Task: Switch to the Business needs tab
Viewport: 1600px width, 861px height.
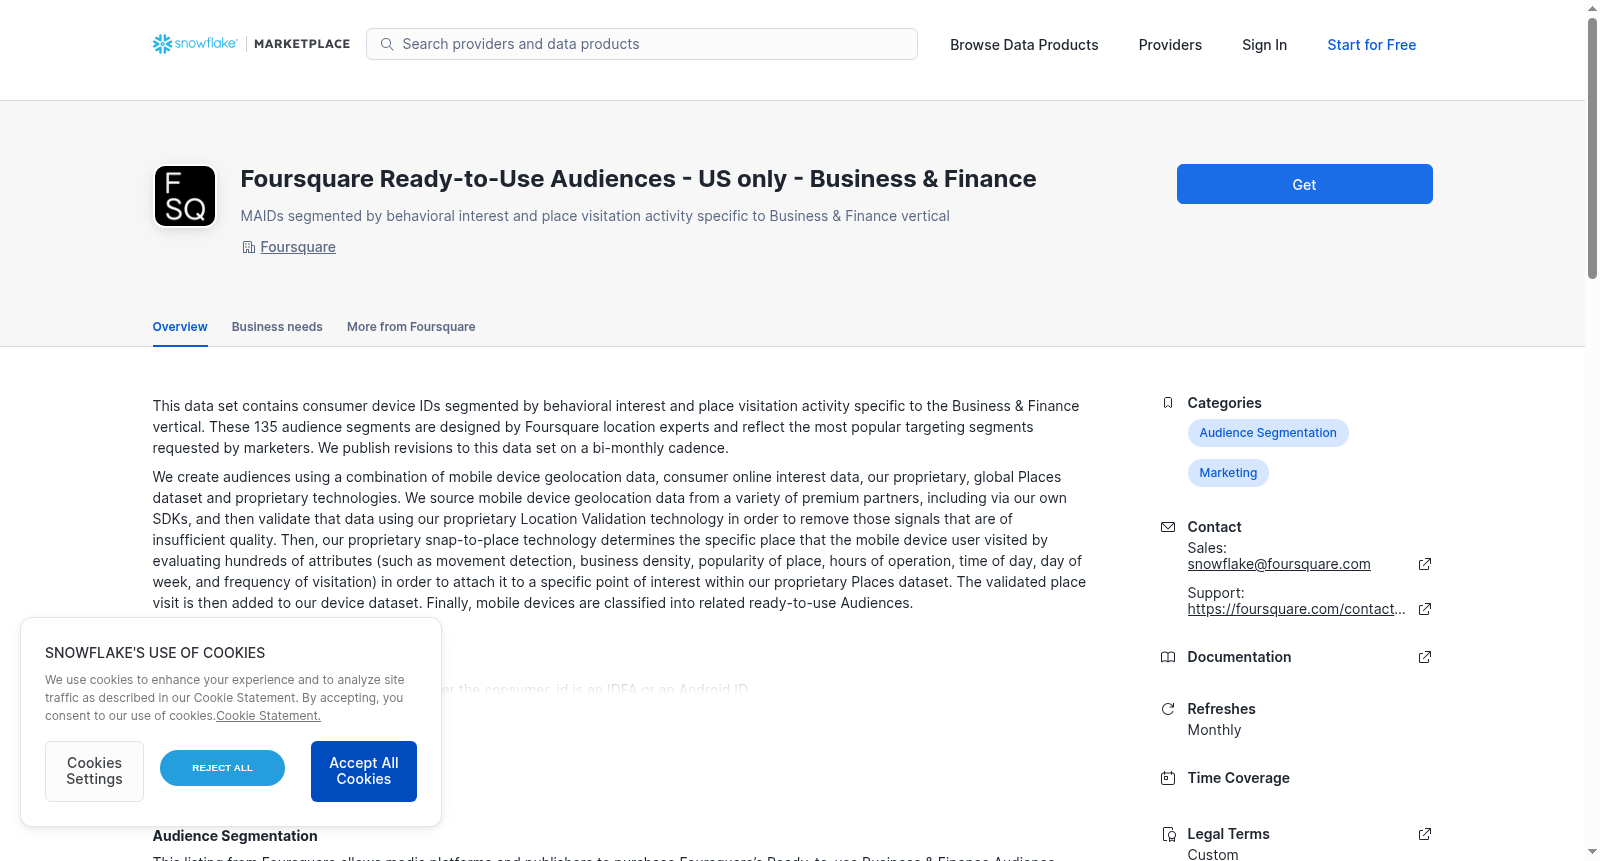Action: (277, 327)
